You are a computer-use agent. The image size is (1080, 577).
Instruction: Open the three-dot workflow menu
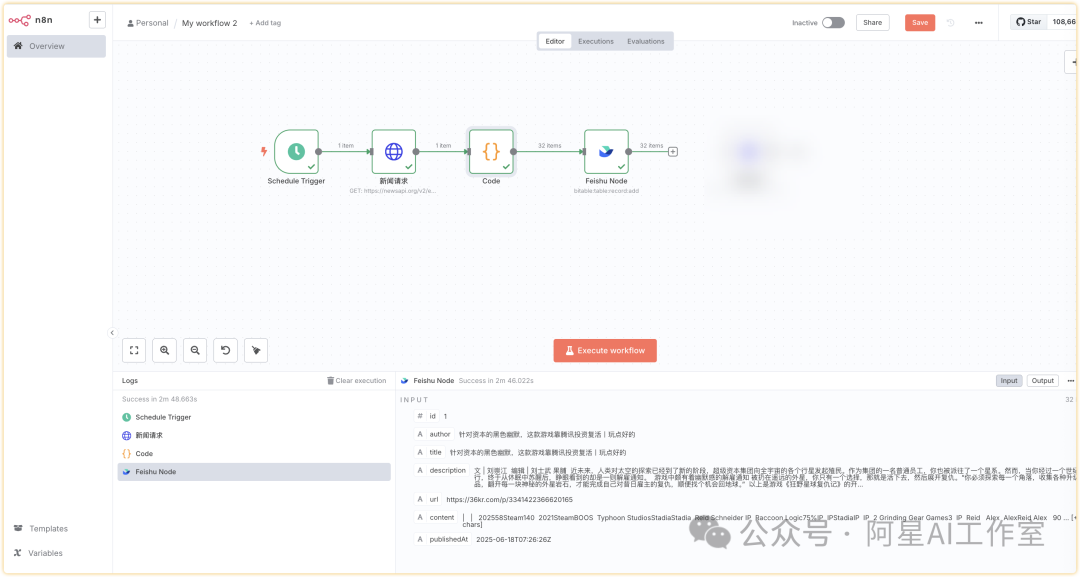pyautogui.click(x=979, y=23)
